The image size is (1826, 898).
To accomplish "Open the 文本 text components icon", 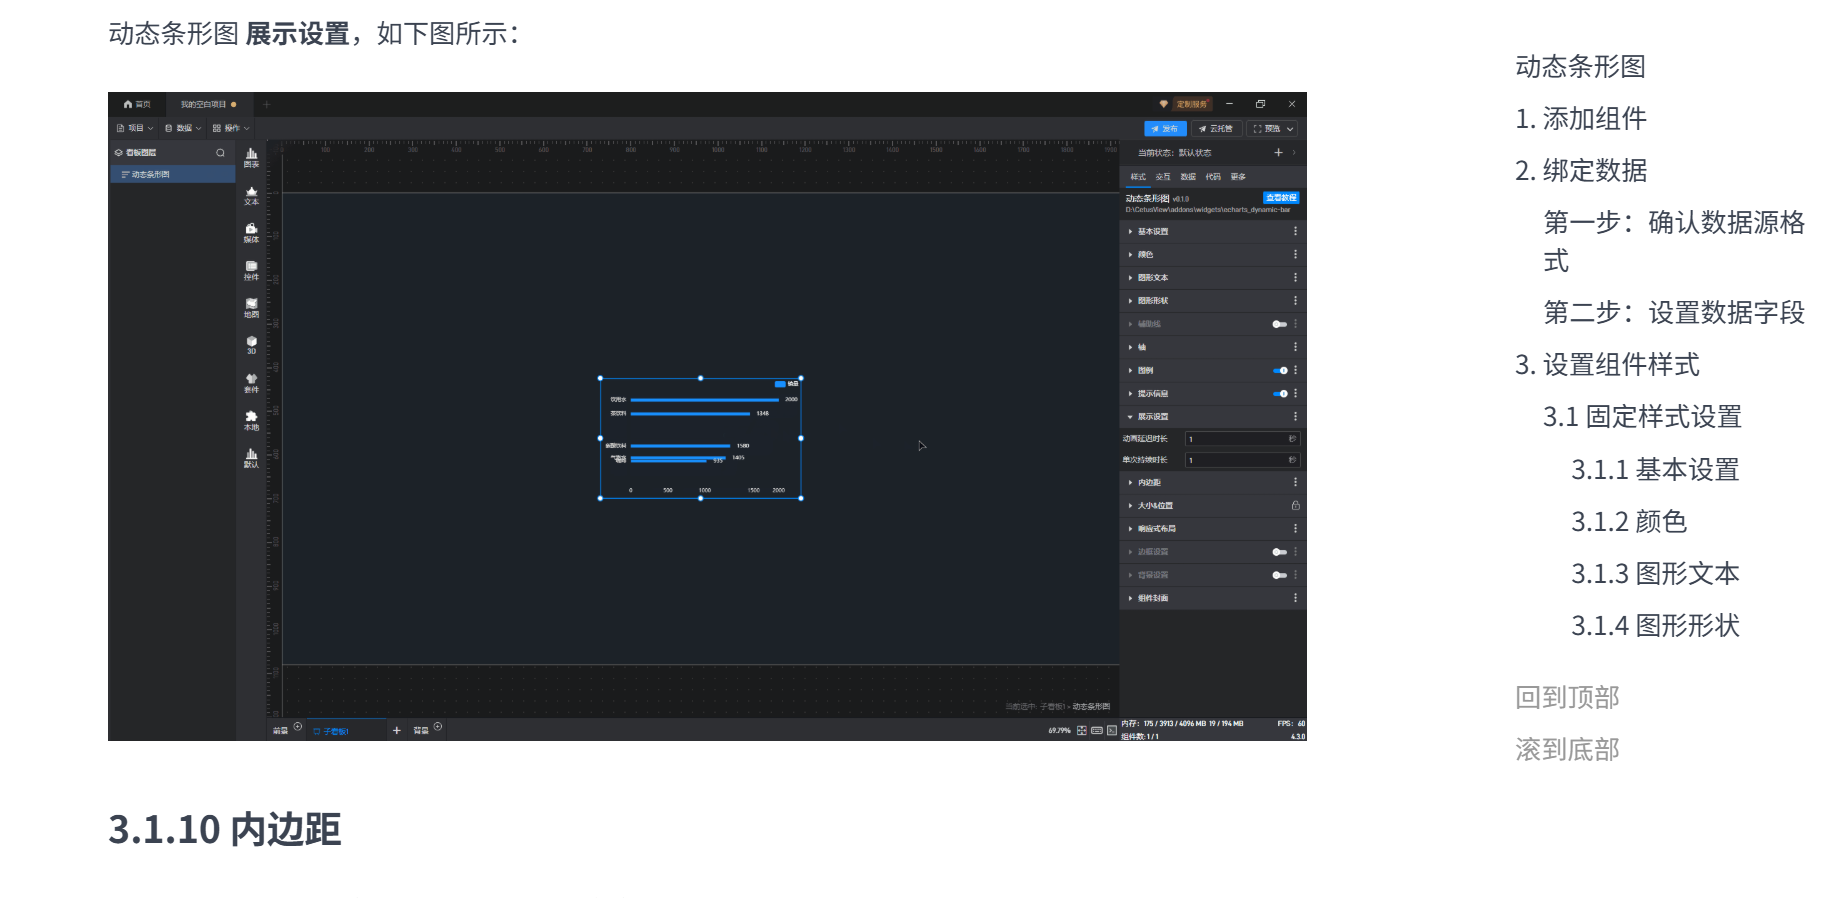I will pos(251,194).
